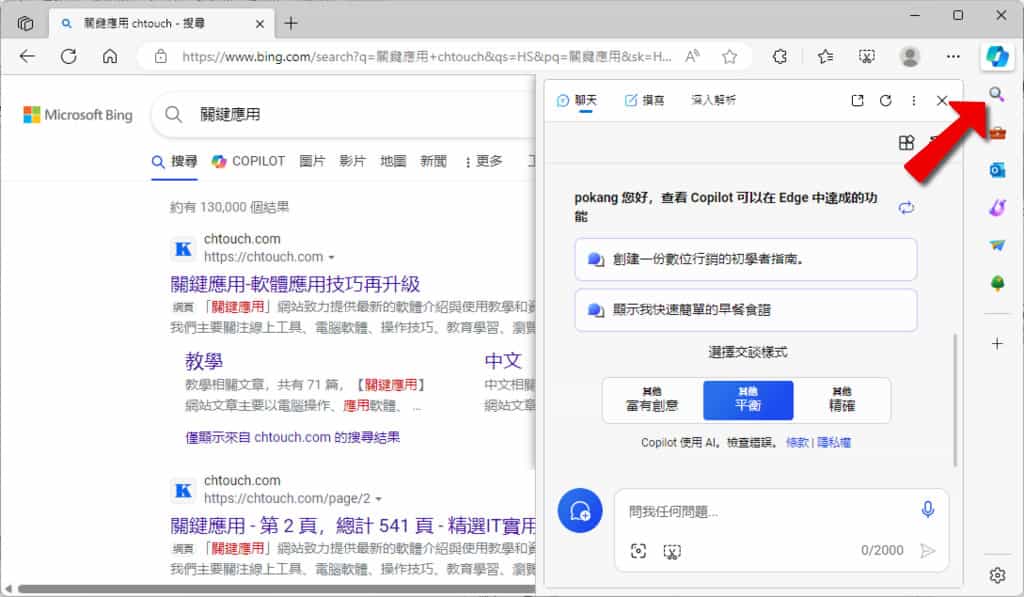Open the Extensions puzzle icon
The height and width of the screenshot is (597, 1024).
click(780, 57)
